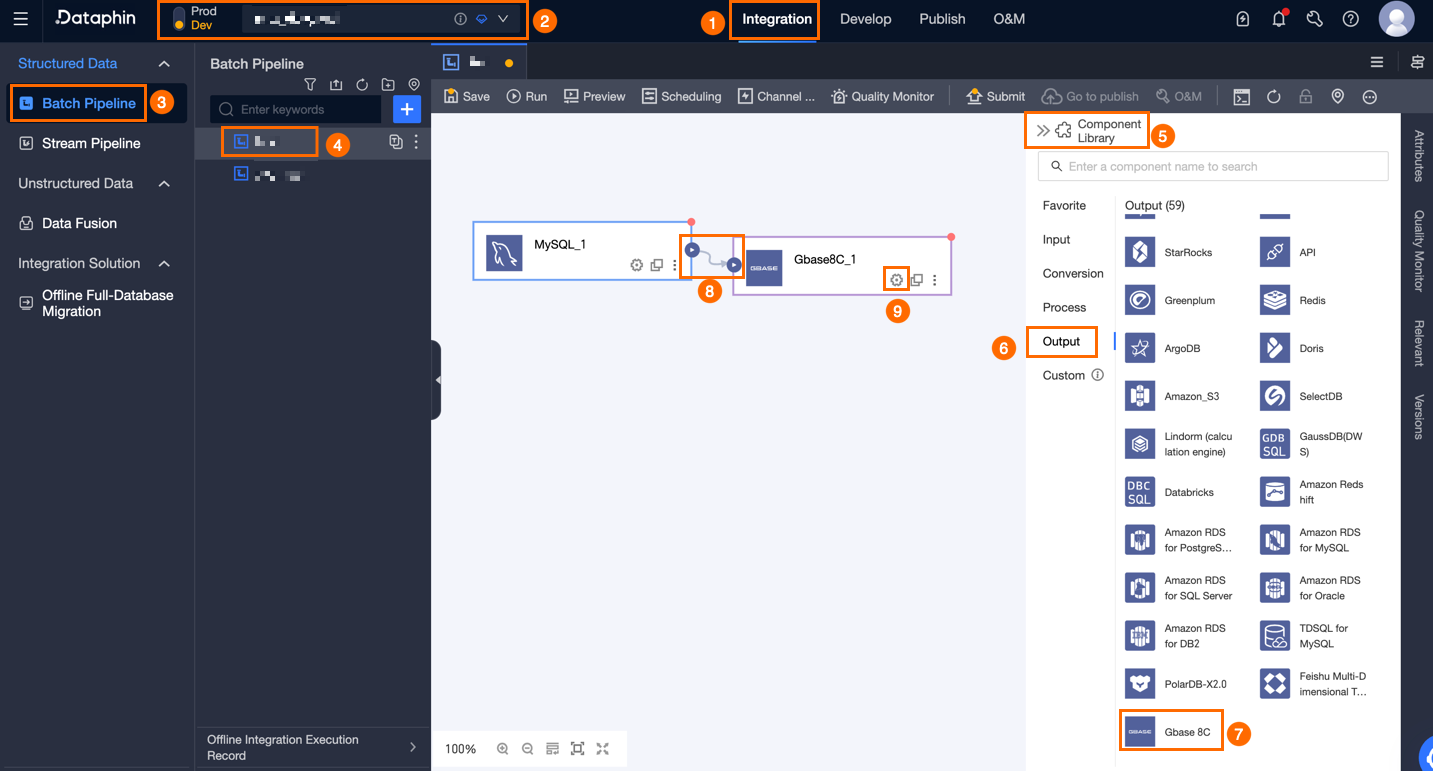The image size is (1433, 771).
Task: Switch to the Integration tab
Action: point(777,19)
